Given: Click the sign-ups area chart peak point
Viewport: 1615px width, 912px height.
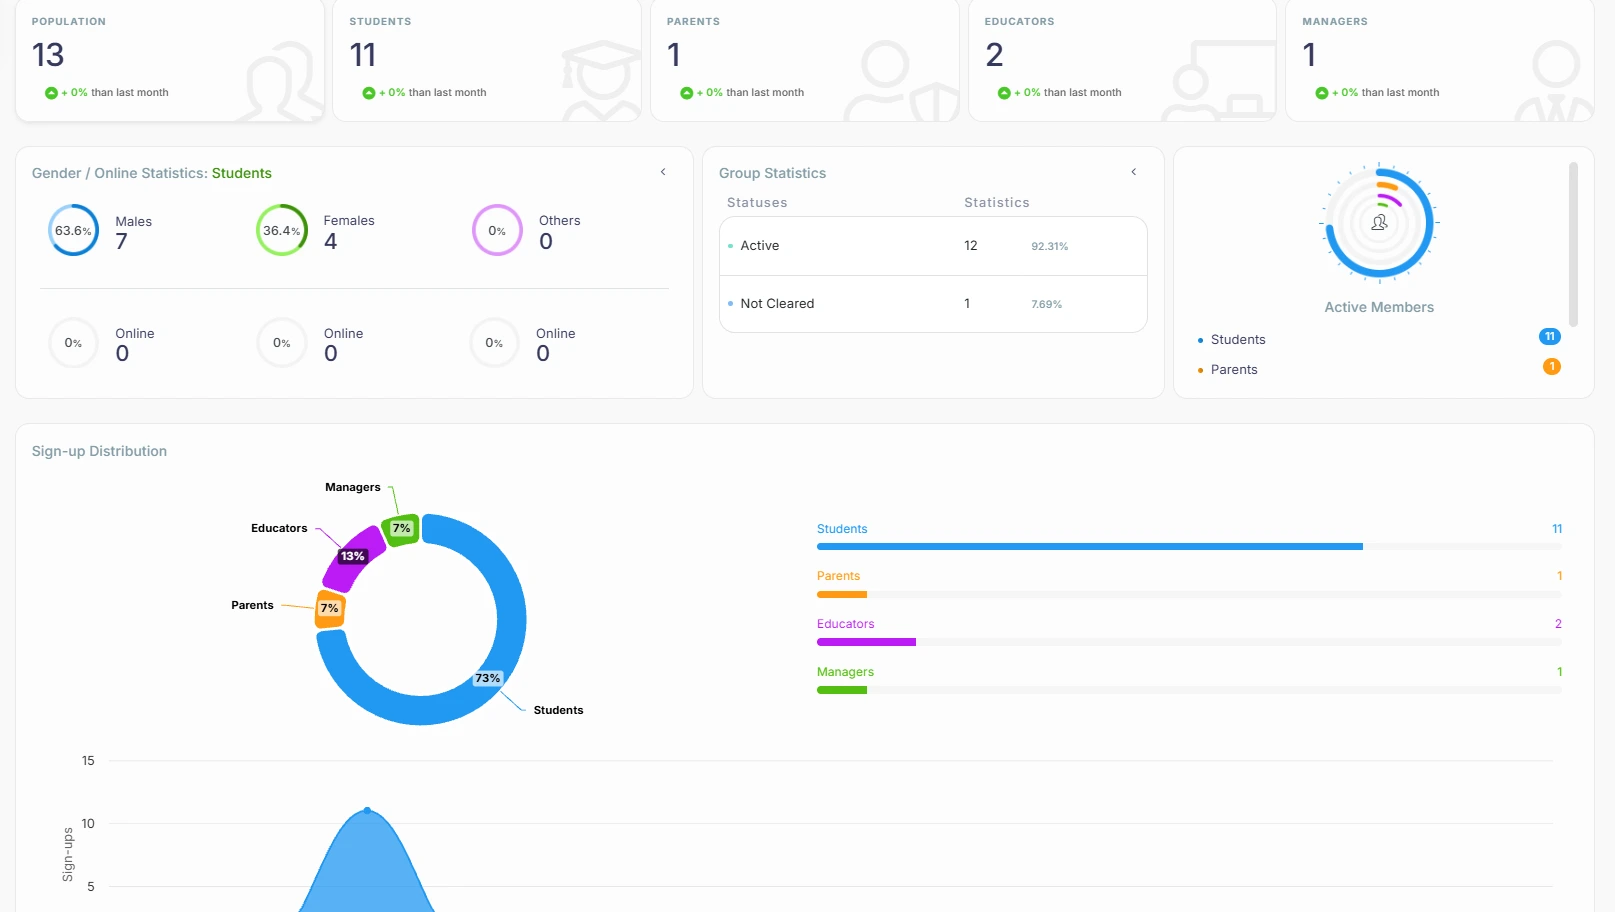Looking at the screenshot, I should coord(367,810).
